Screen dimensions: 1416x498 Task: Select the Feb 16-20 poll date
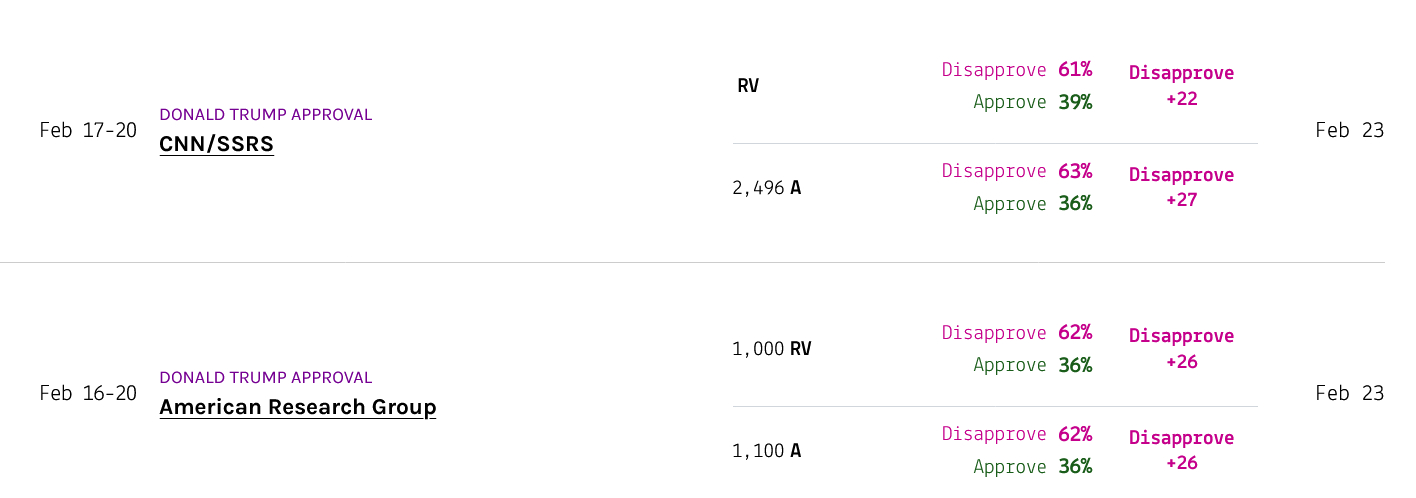coord(88,393)
